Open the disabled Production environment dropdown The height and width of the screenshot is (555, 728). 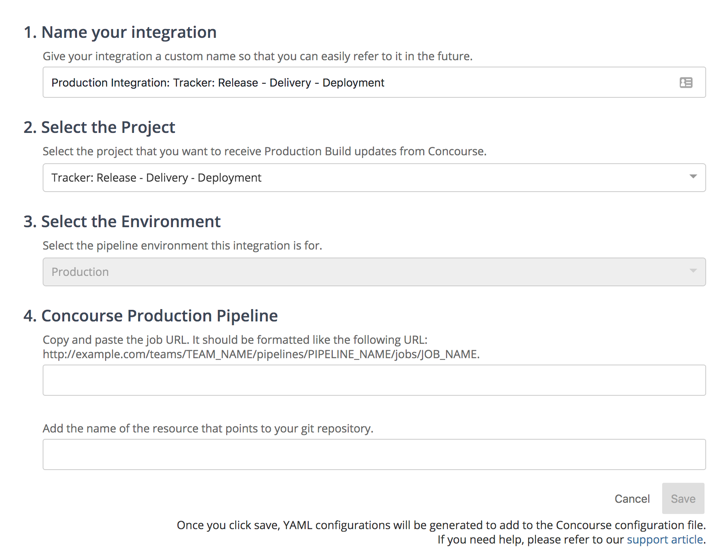pyautogui.click(x=360, y=272)
